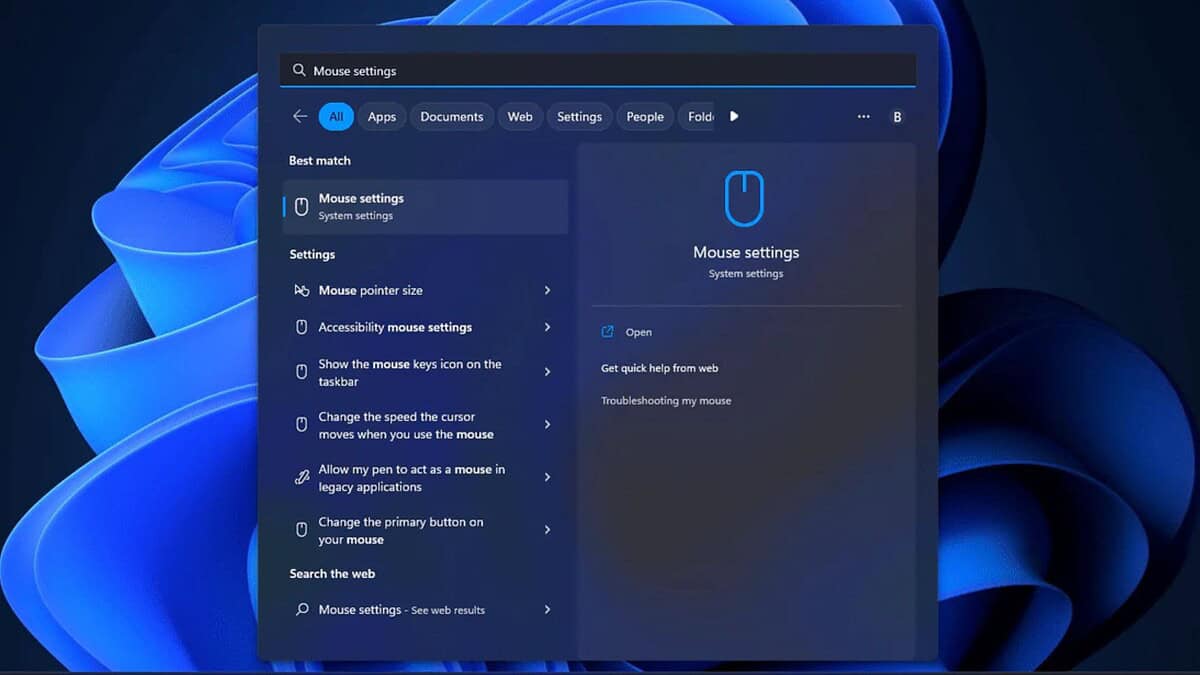Click the back arrow in search window
The width and height of the screenshot is (1200, 675).
[299, 116]
